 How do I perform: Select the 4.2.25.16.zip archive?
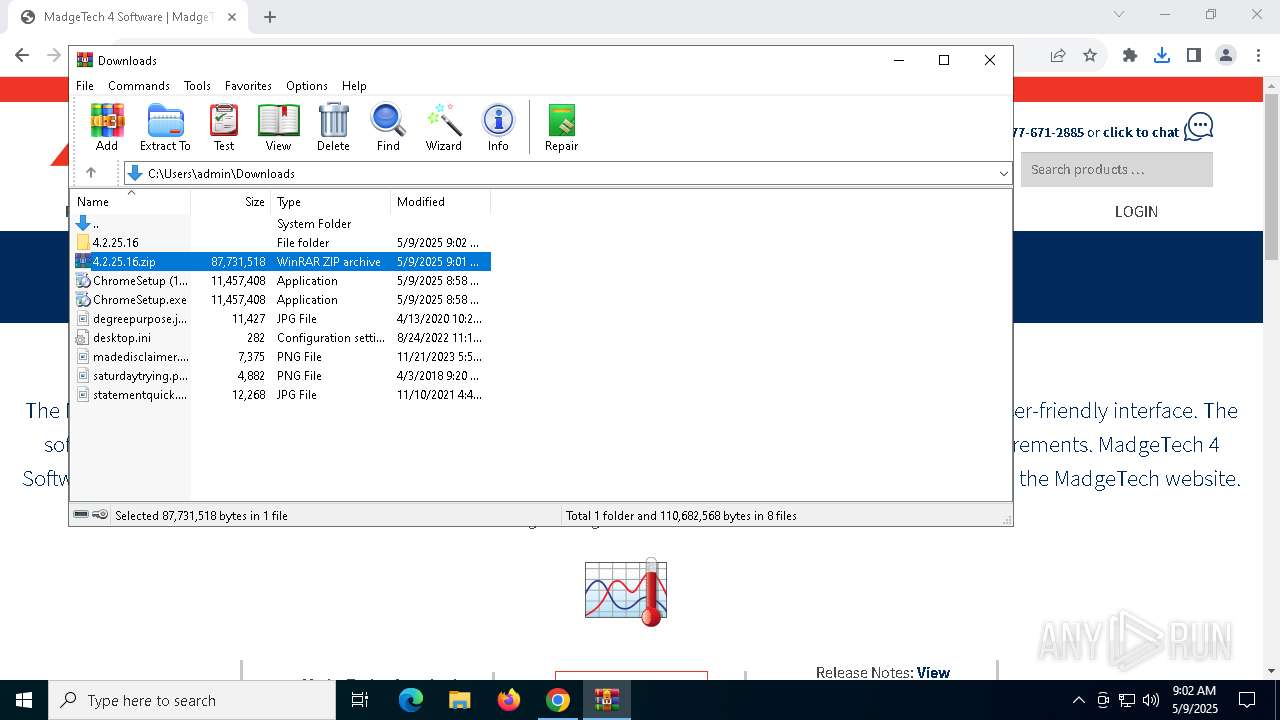[280, 262]
